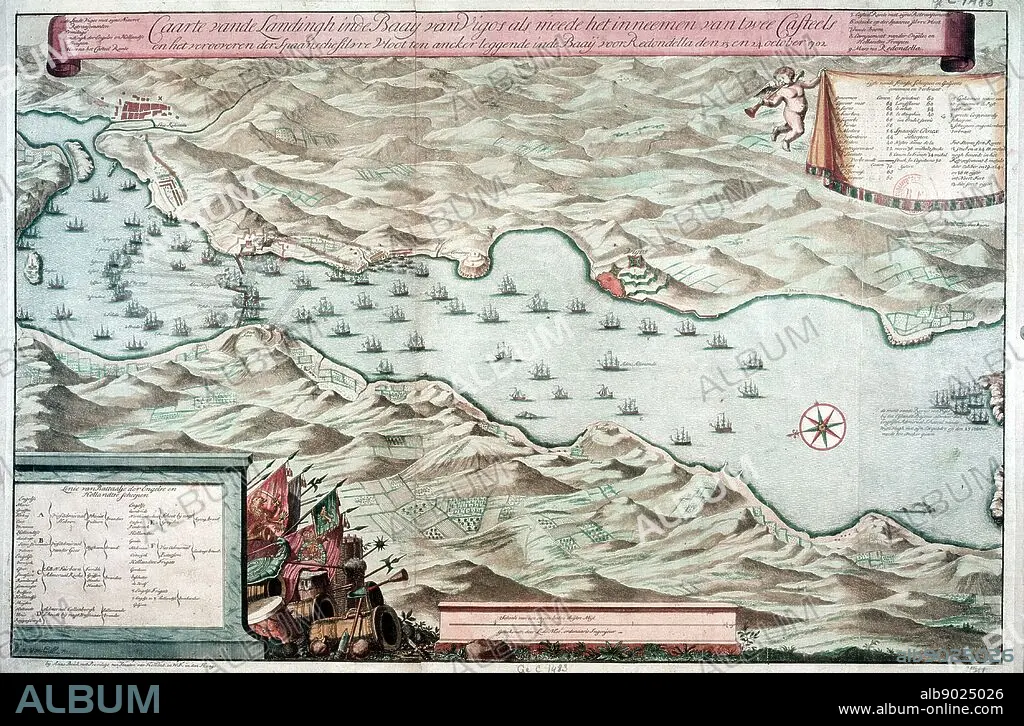
Task: Click the draped ship list held by the cherub
Action: [x=904, y=140]
